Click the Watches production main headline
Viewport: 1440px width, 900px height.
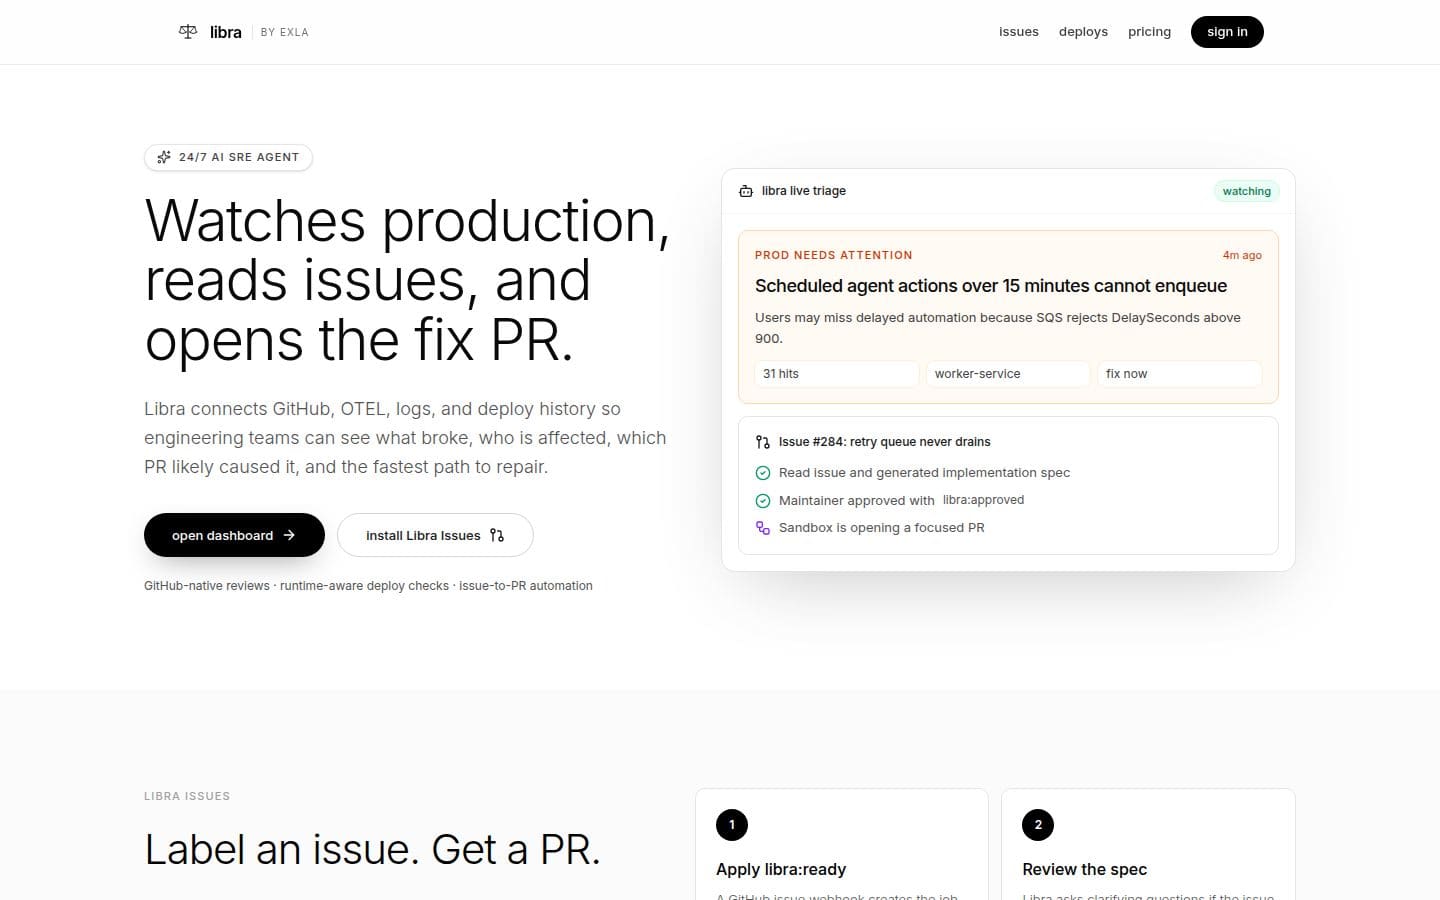click(x=407, y=280)
